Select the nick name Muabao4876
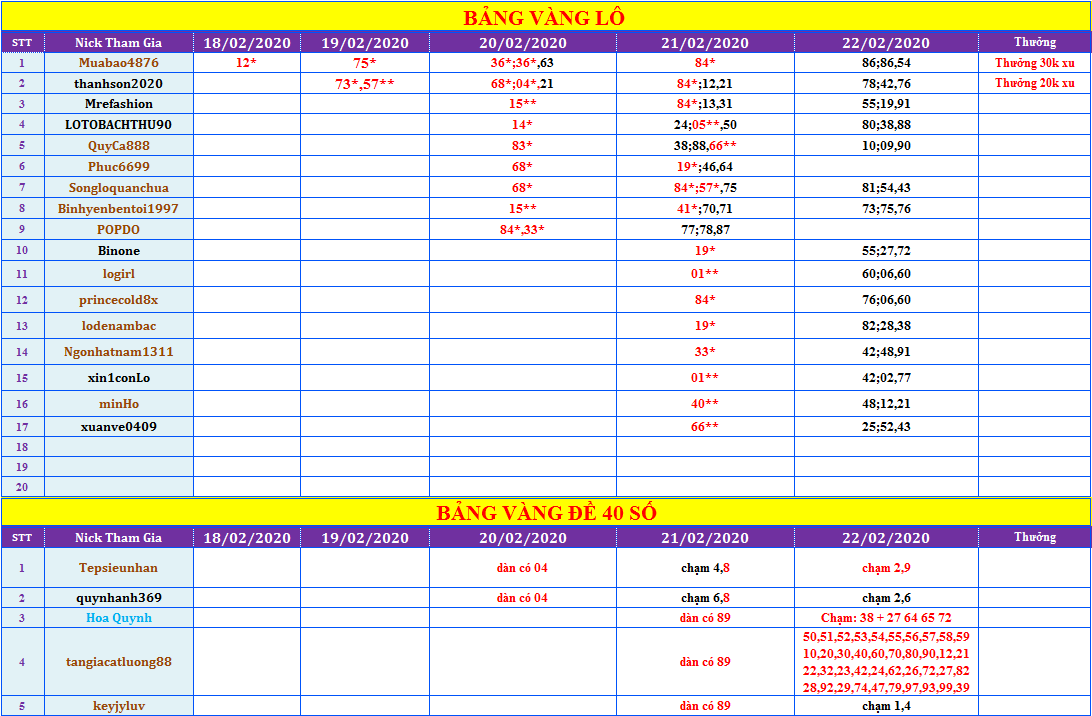The image size is (1092, 716). tap(118, 63)
